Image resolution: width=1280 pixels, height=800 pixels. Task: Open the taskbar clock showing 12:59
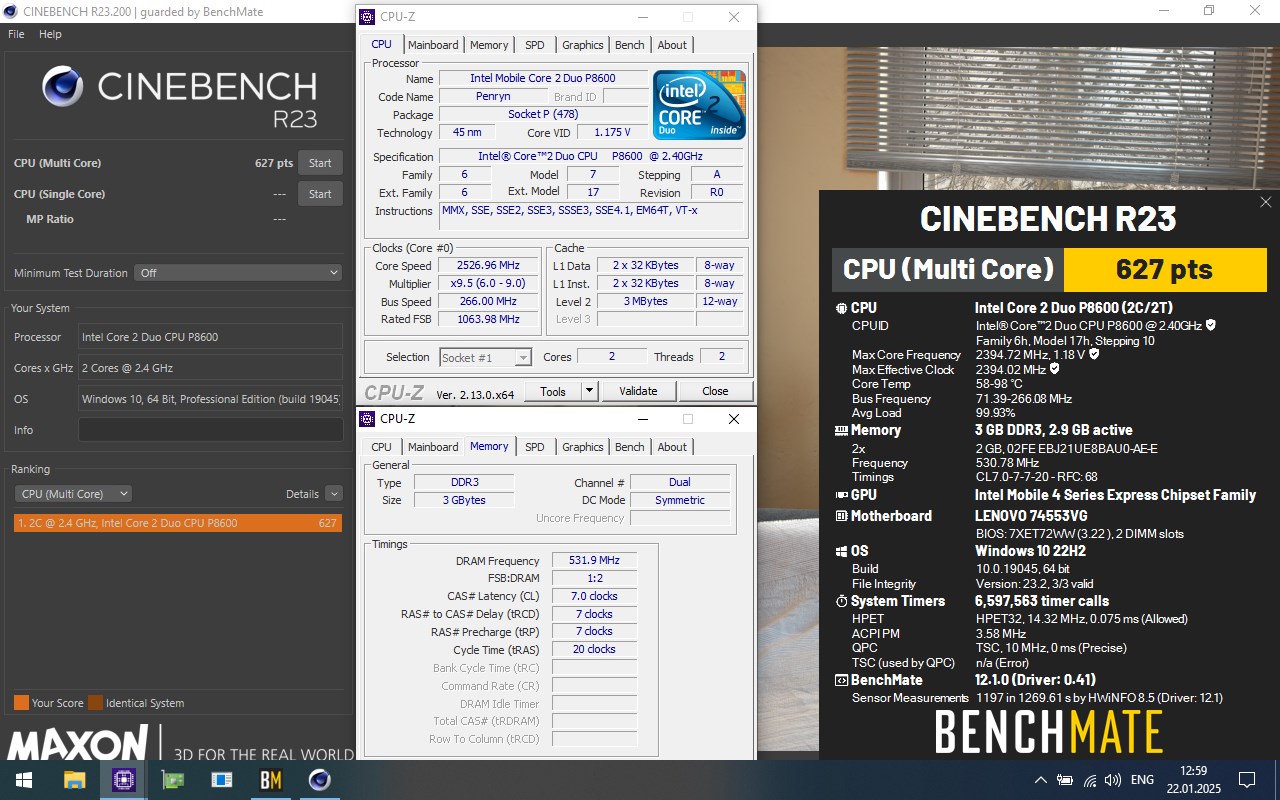1194,780
